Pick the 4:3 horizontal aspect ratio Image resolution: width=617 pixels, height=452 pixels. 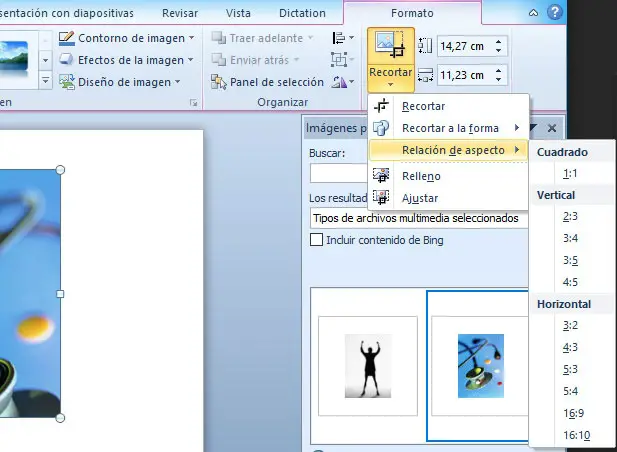570,348
